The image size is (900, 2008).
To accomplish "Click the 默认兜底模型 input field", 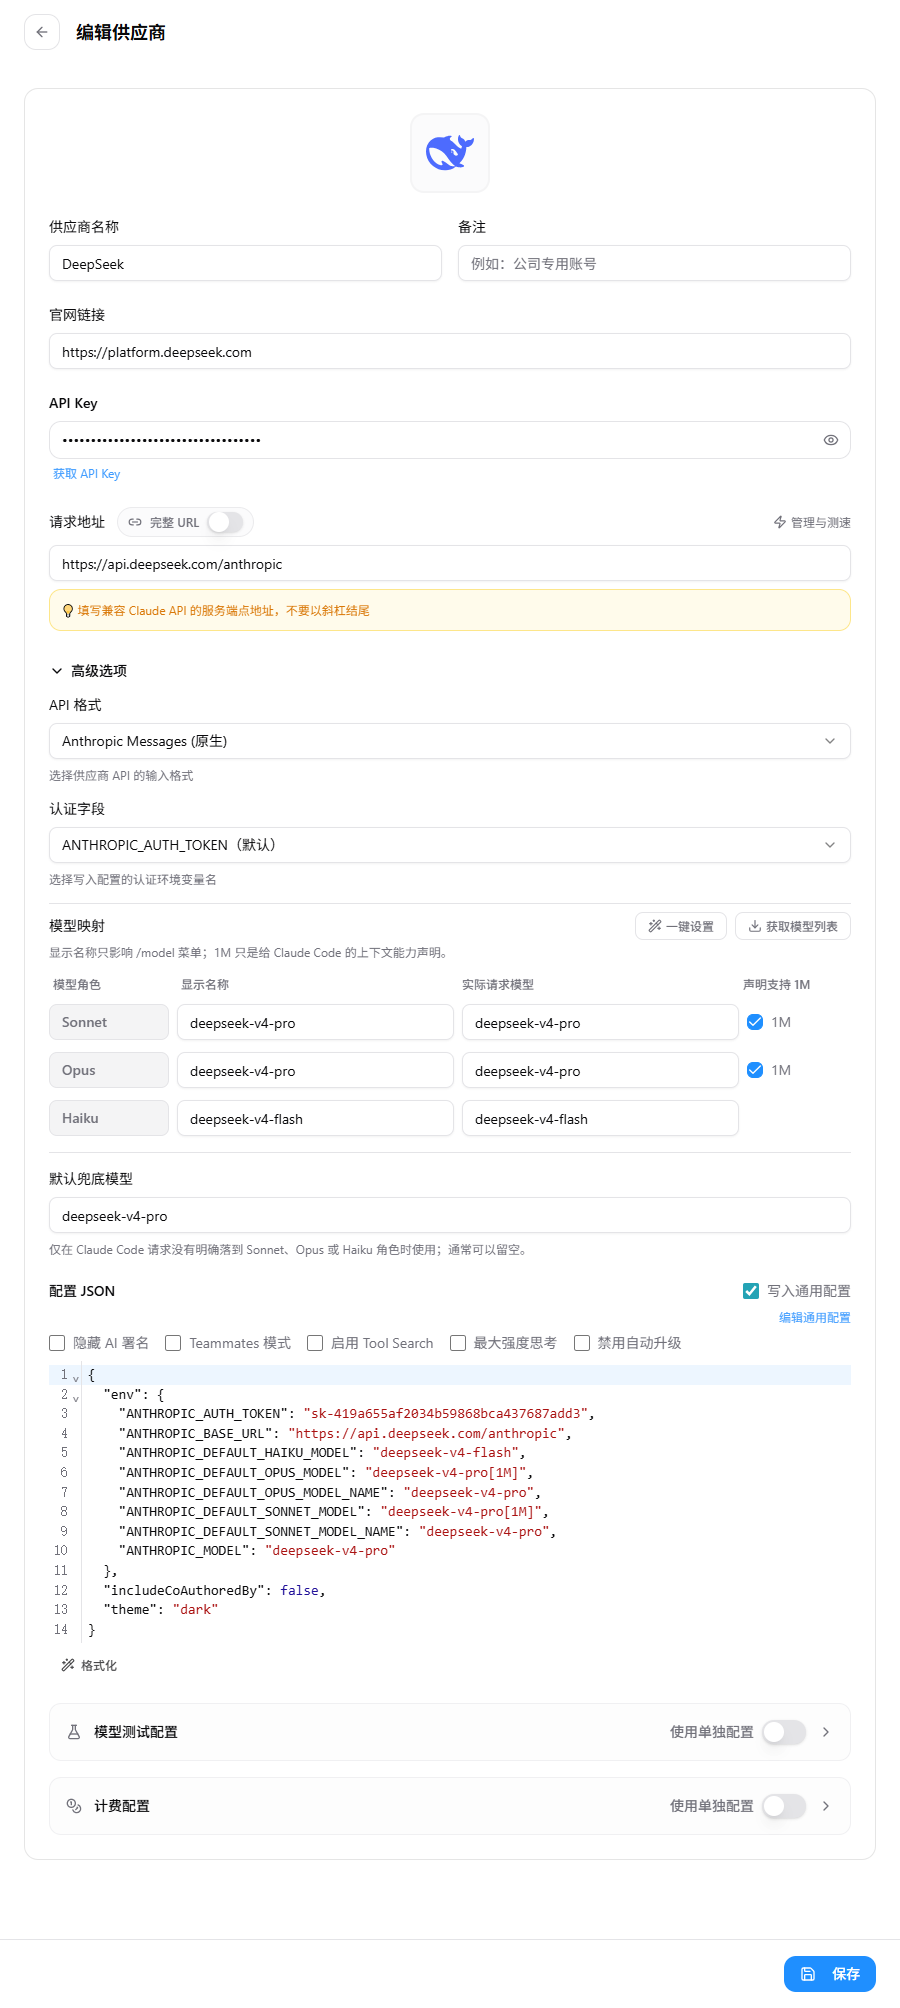I will tap(450, 1215).
